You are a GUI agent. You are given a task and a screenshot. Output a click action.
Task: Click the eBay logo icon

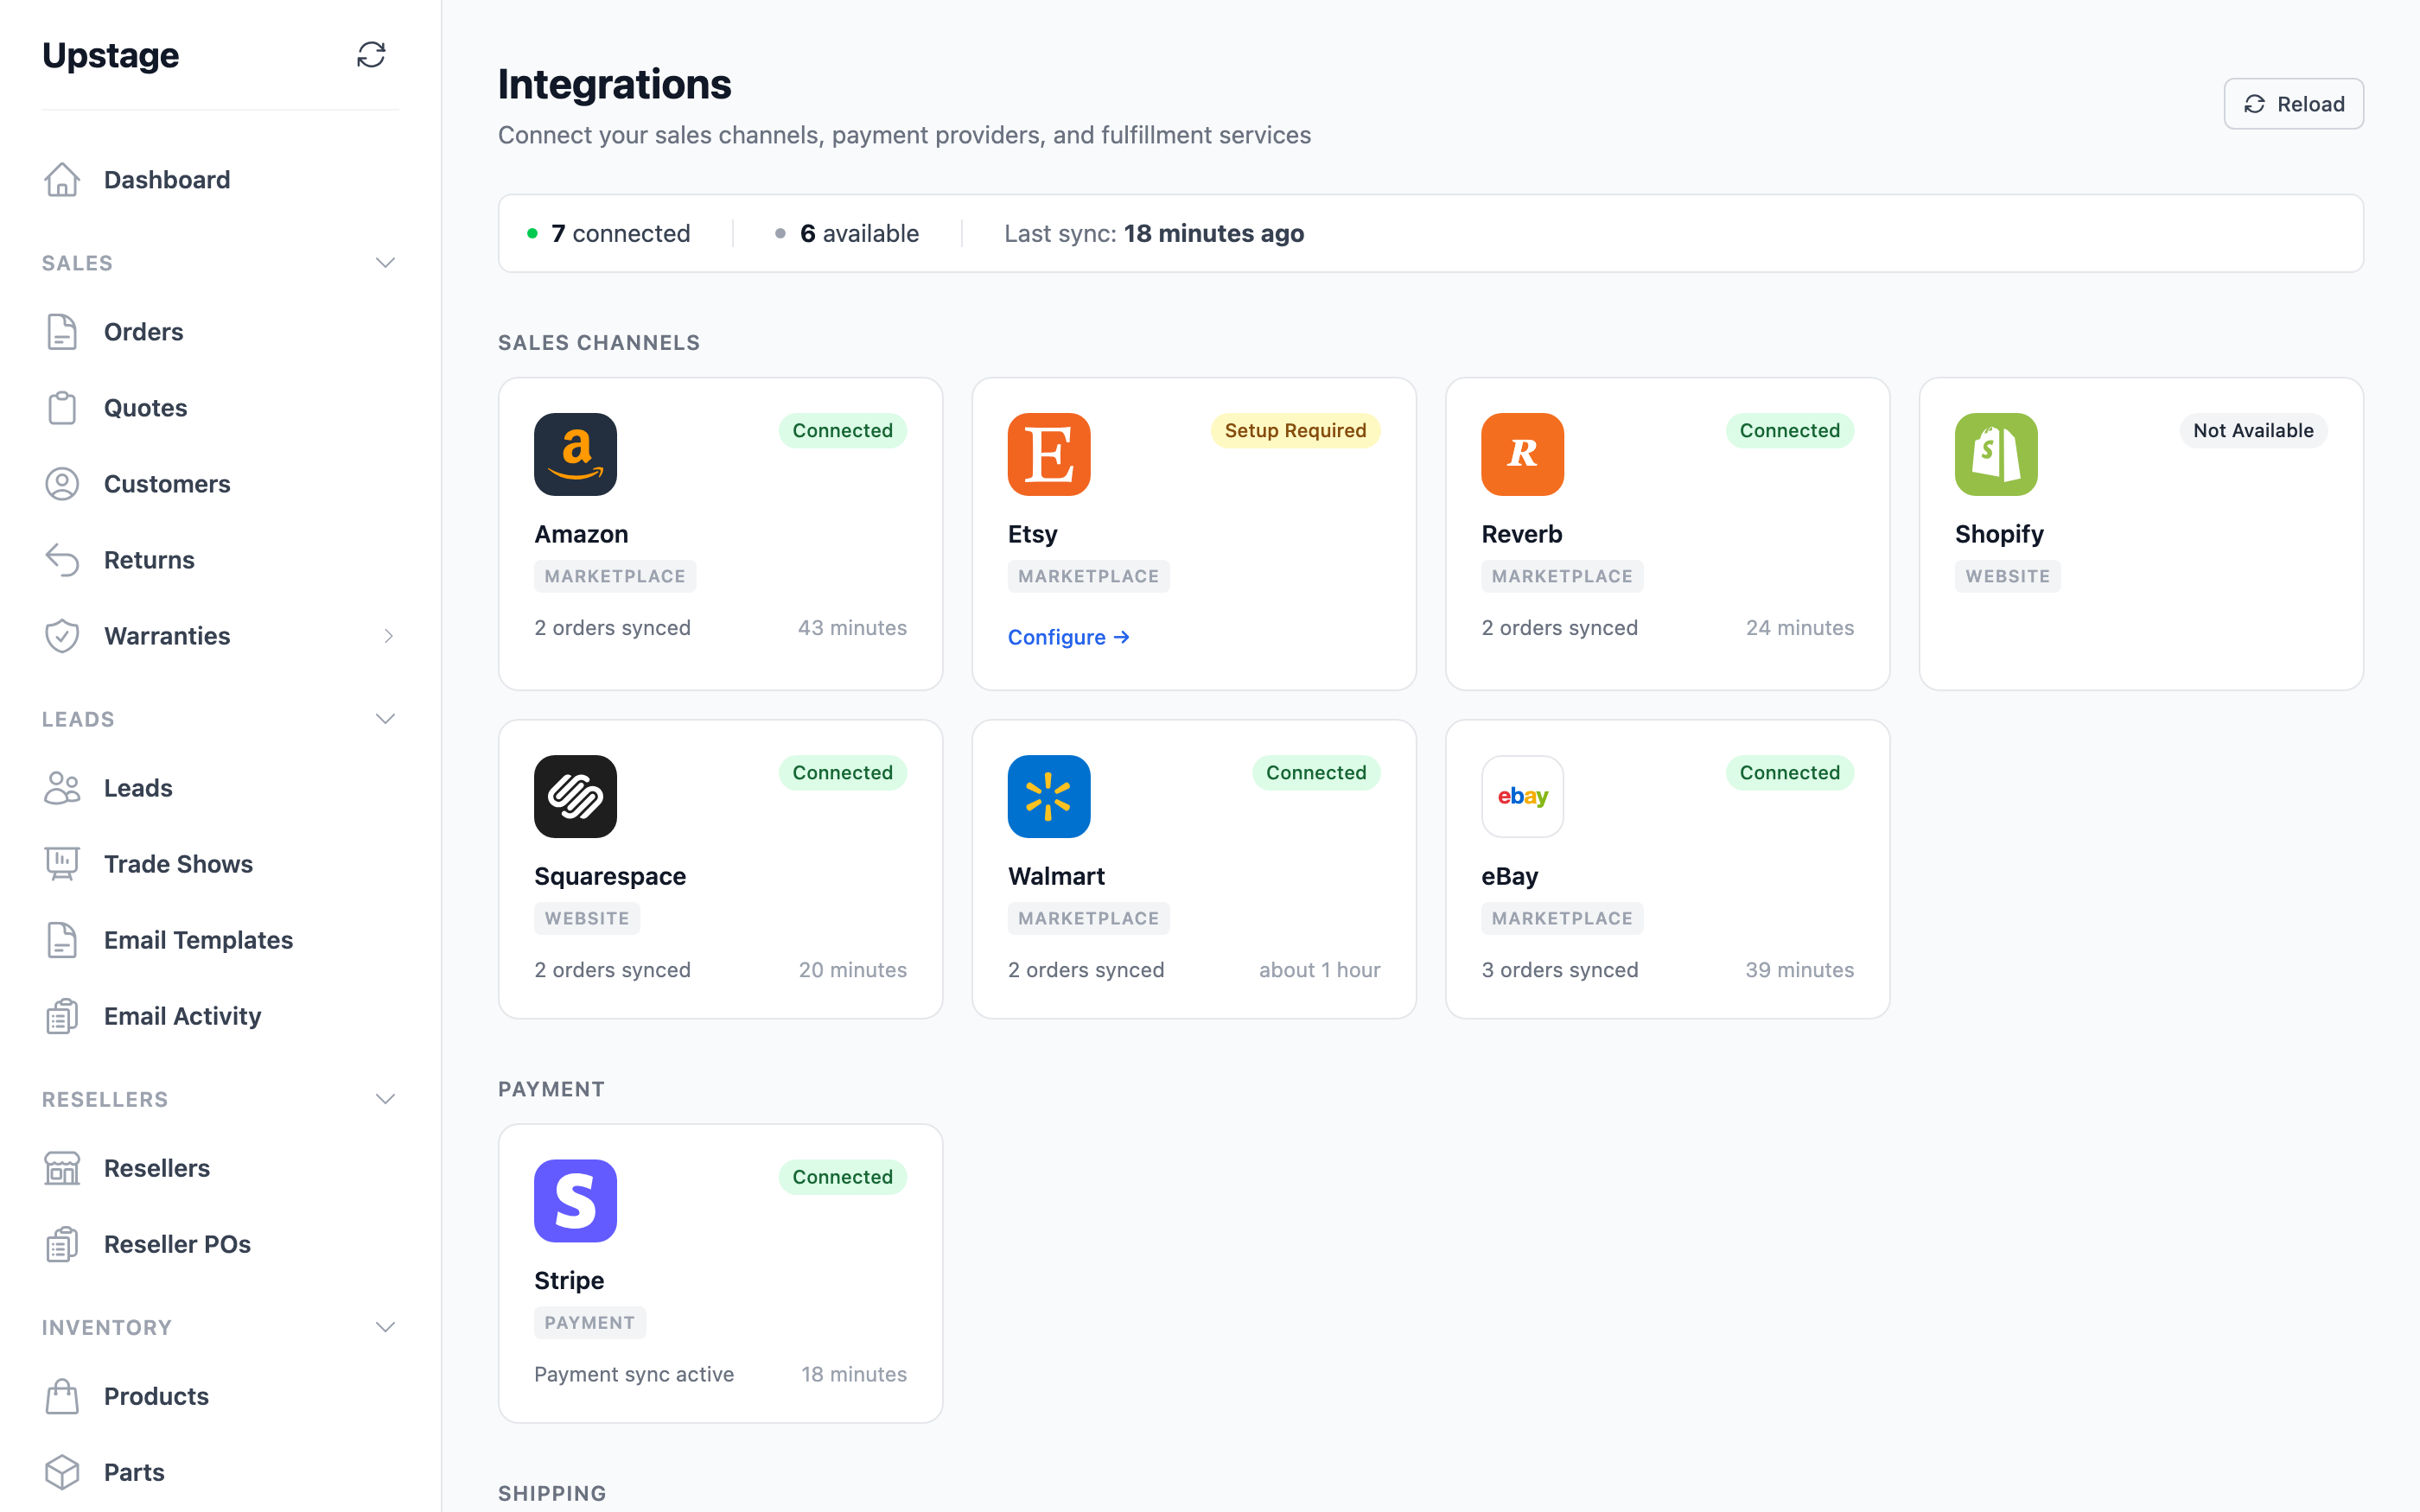point(1522,796)
